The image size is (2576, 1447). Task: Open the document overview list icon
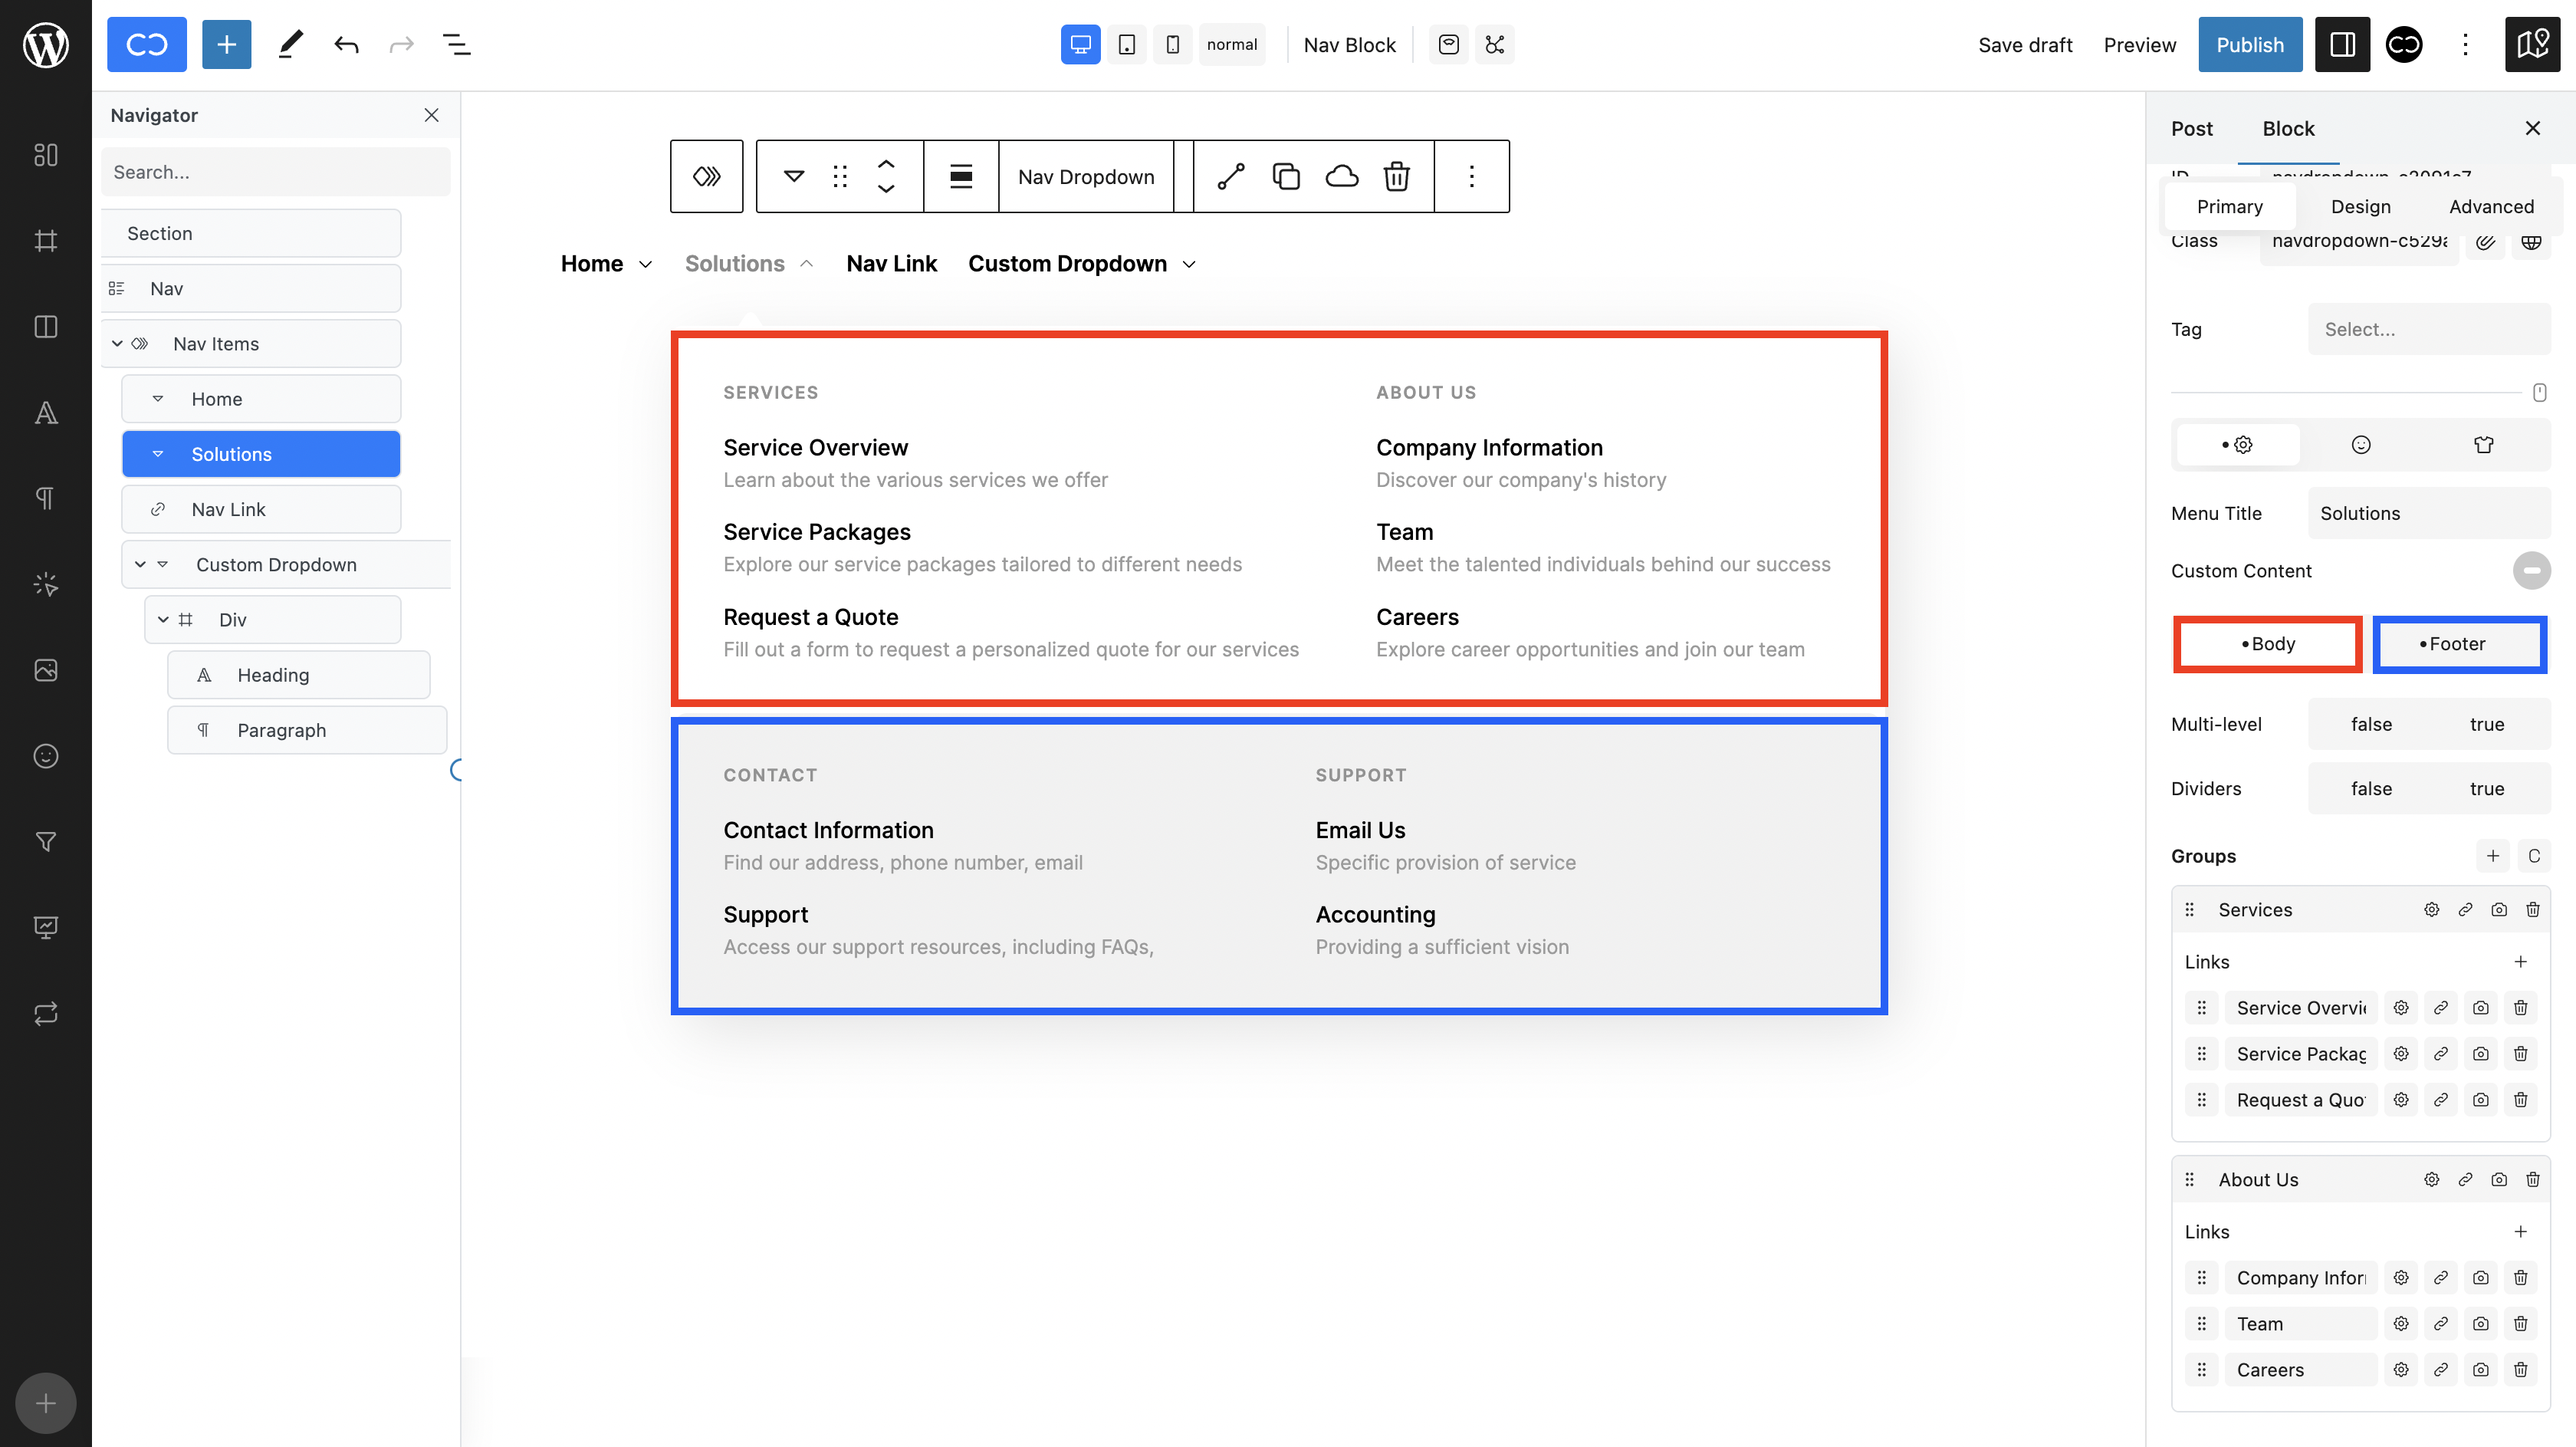(456, 45)
